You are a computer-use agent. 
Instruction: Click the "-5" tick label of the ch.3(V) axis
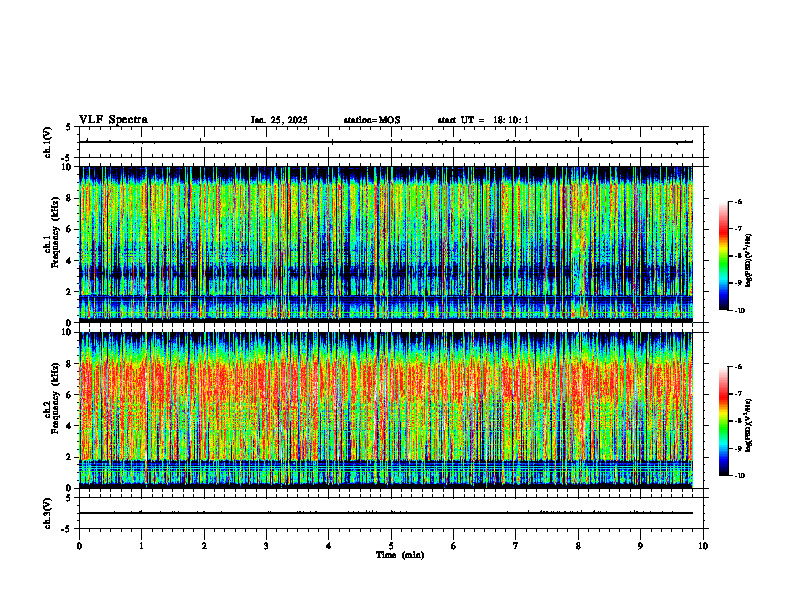[x=67, y=529]
